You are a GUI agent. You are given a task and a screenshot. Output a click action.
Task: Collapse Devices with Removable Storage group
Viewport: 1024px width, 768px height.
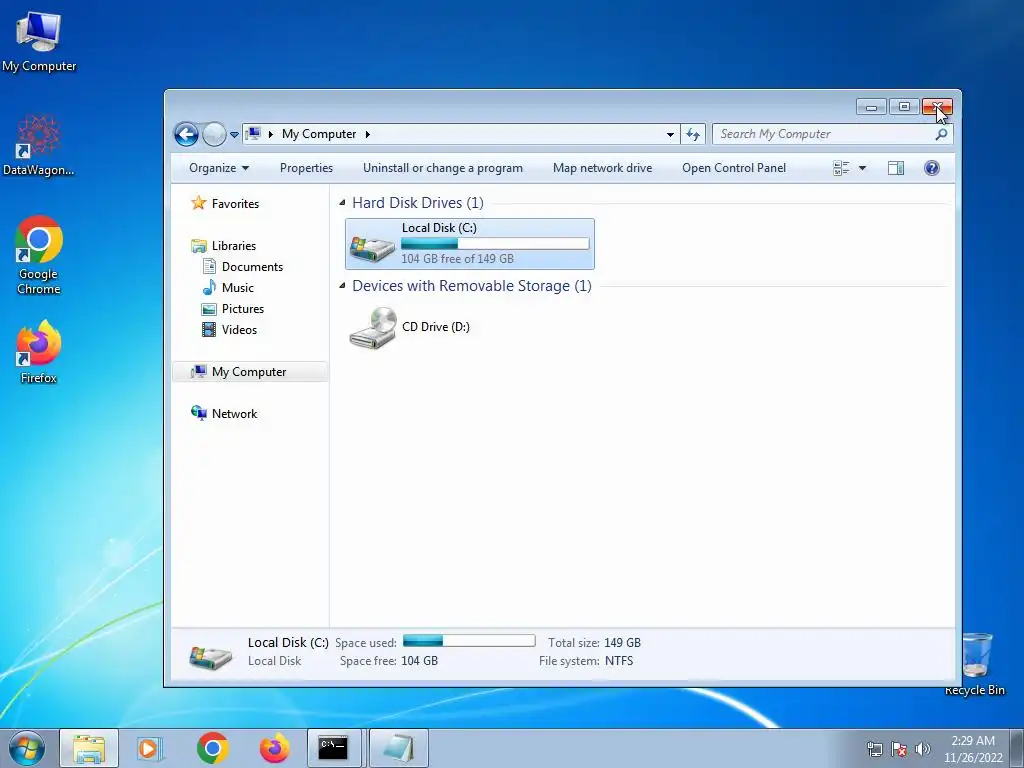click(342, 286)
